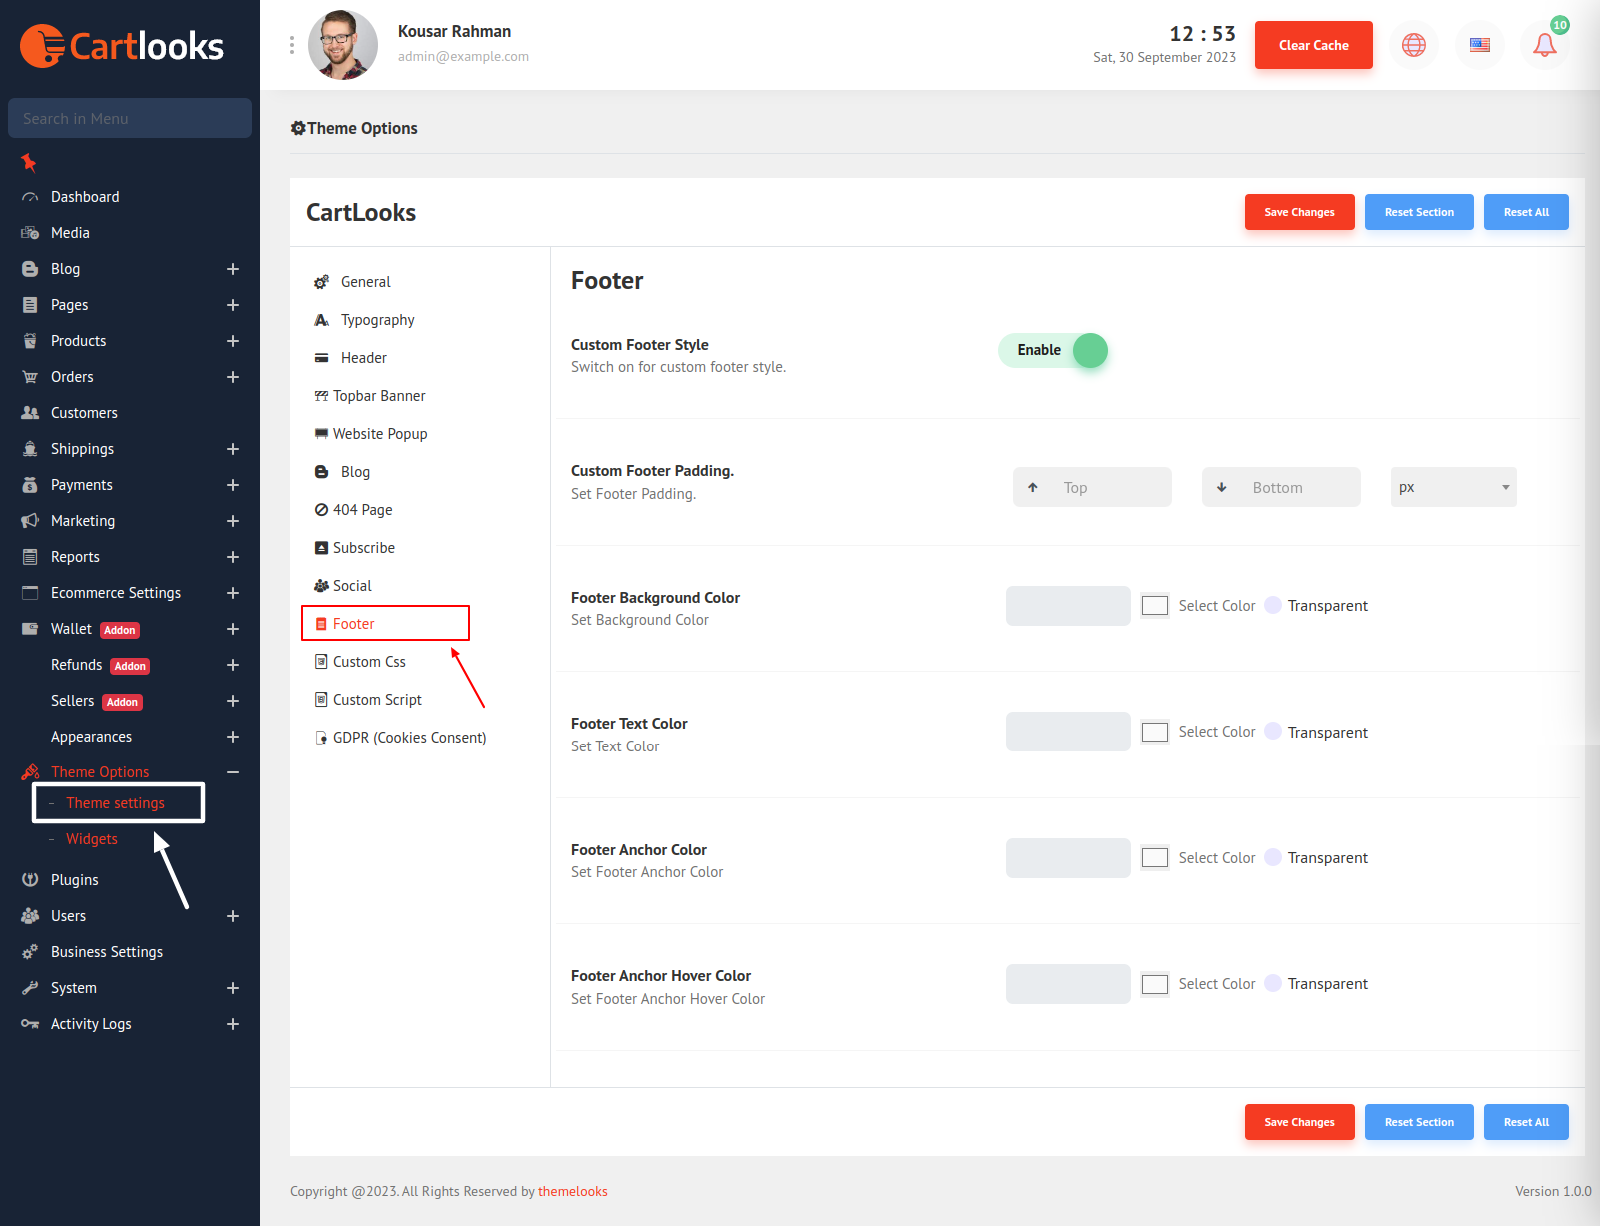Click the US flag language icon
The image size is (1600, 1227).
(1480, 45)
